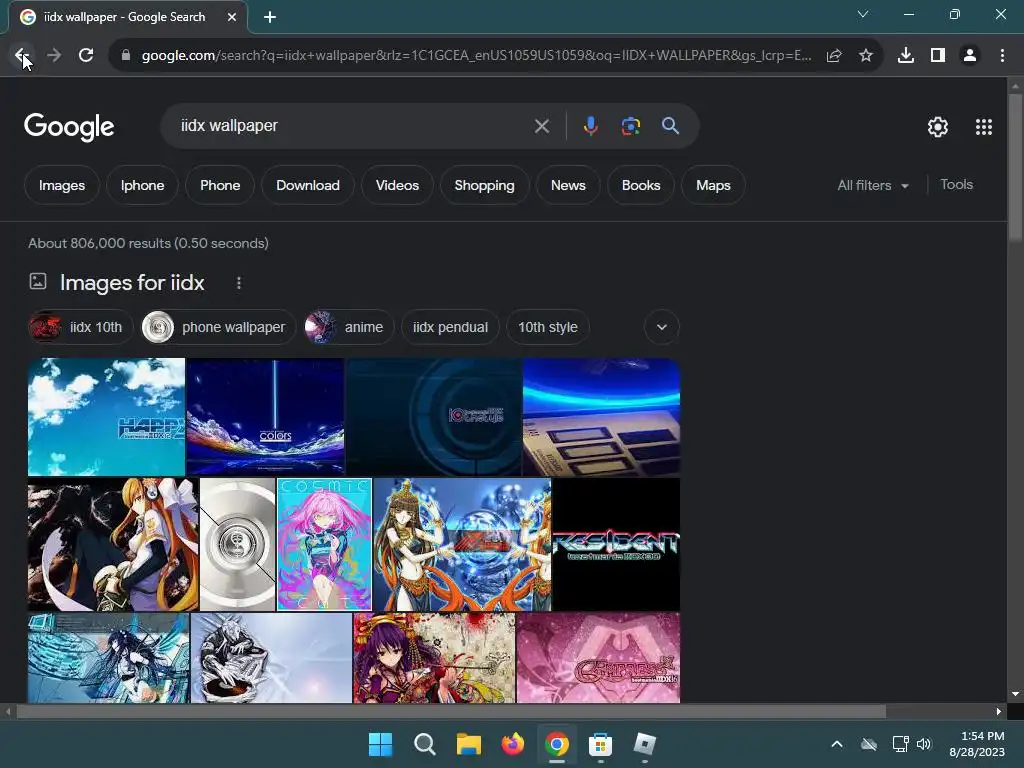
Task: Open the colors night sky thumbnail
Action: pos(265,417)
